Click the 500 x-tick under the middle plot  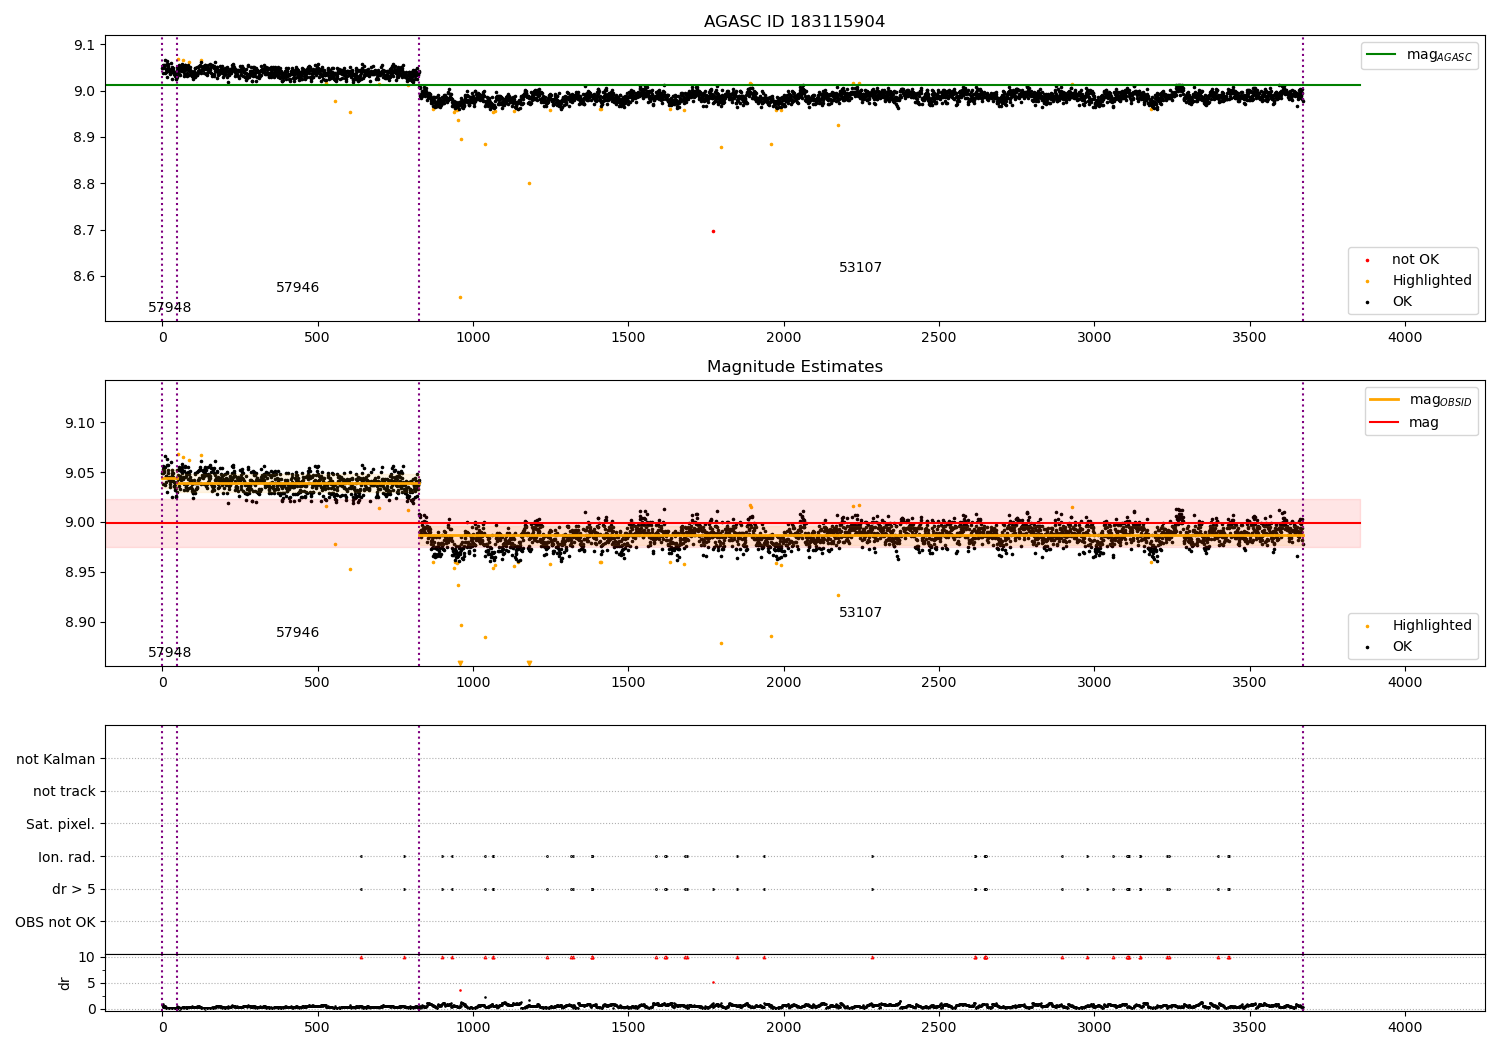[317, 683]
